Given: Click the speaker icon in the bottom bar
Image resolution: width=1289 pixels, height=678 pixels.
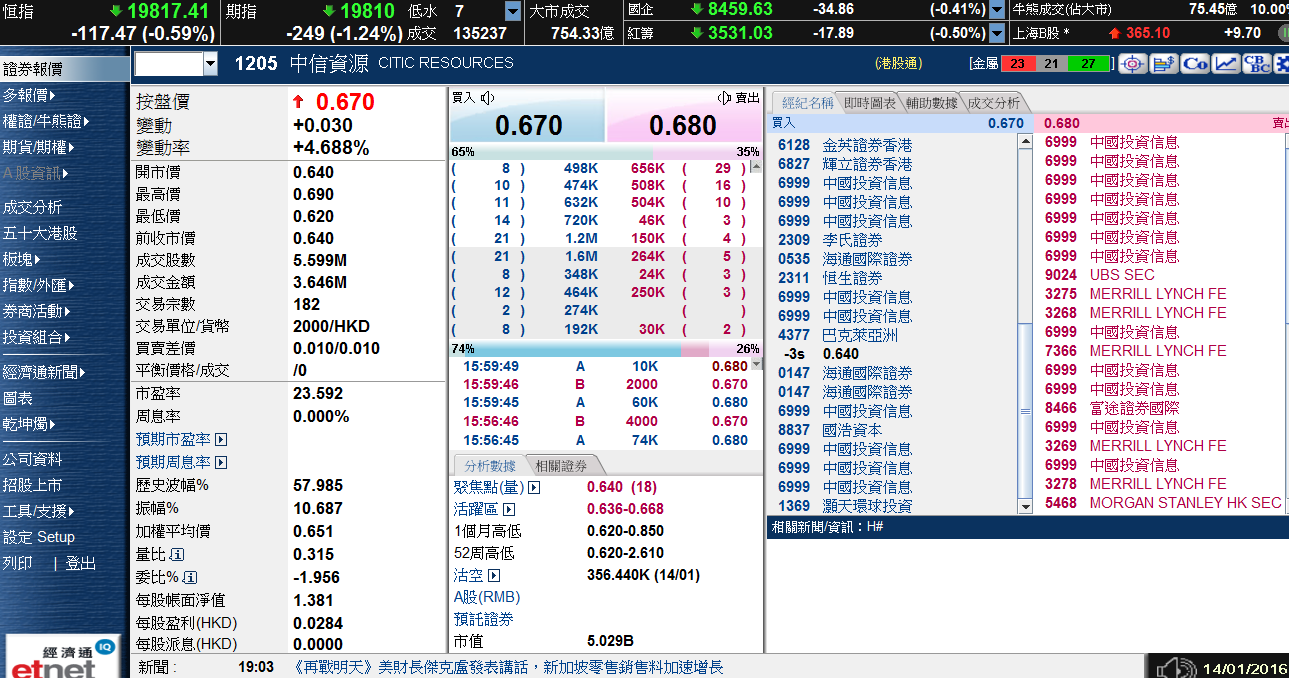Looking at the screenshot, I should 1176,667.
